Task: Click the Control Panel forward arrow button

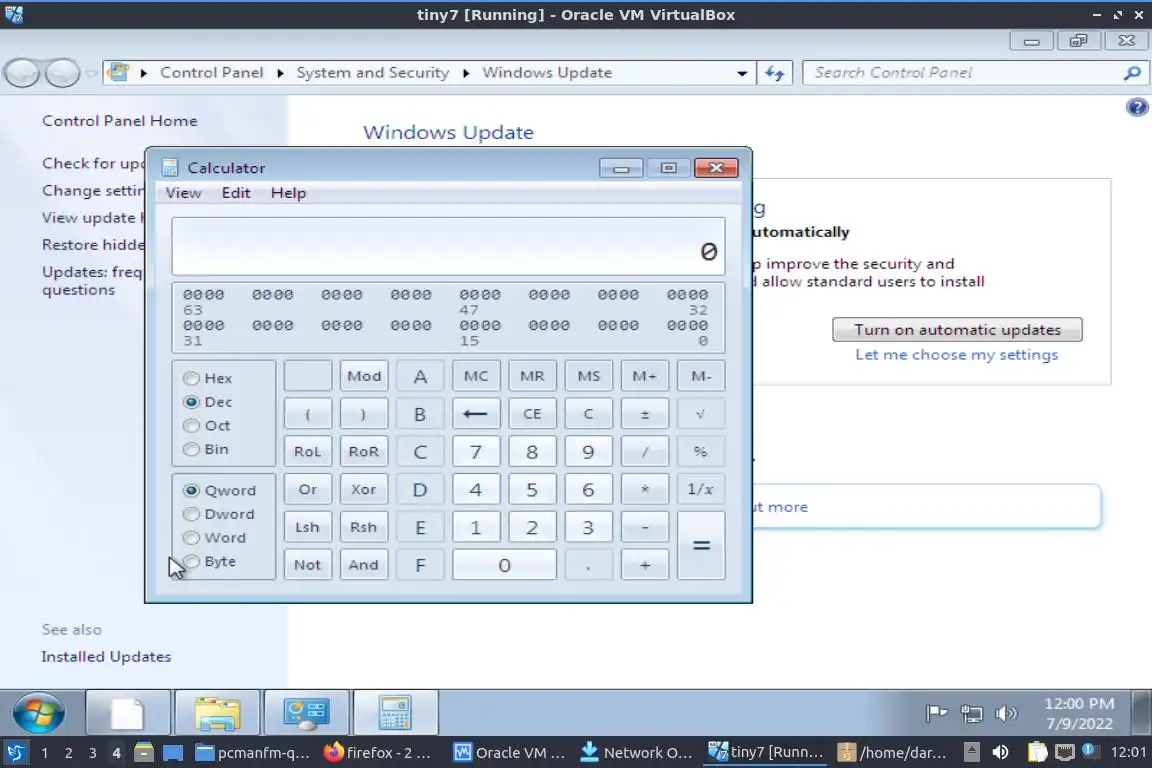Action: point(62,73)
